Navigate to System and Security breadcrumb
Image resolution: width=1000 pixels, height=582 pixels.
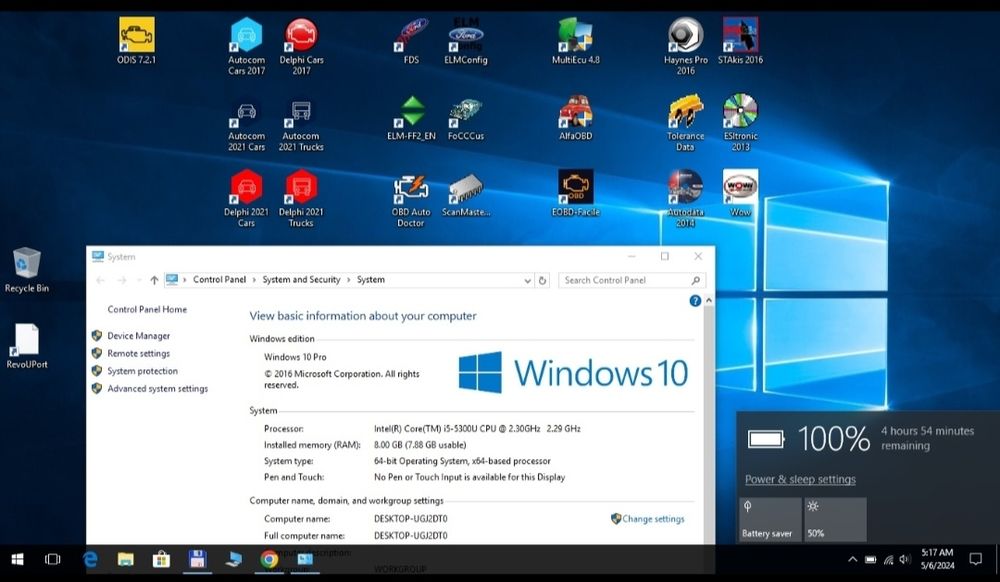(x=301, y=280)
